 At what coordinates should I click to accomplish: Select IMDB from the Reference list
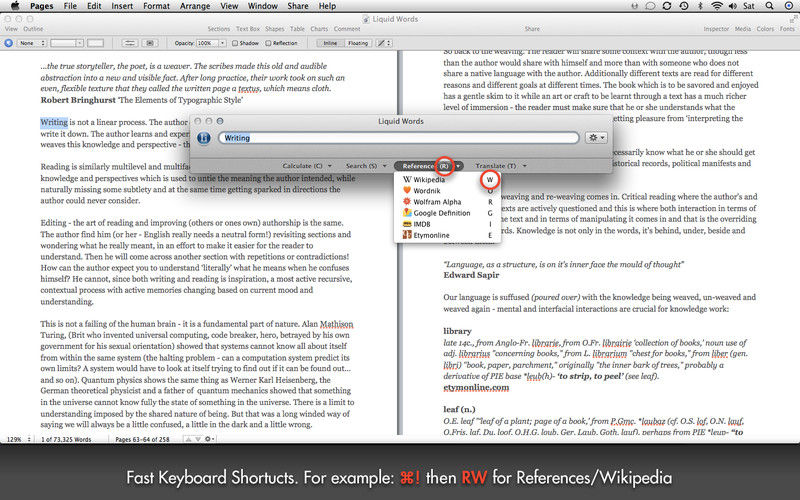447,224
